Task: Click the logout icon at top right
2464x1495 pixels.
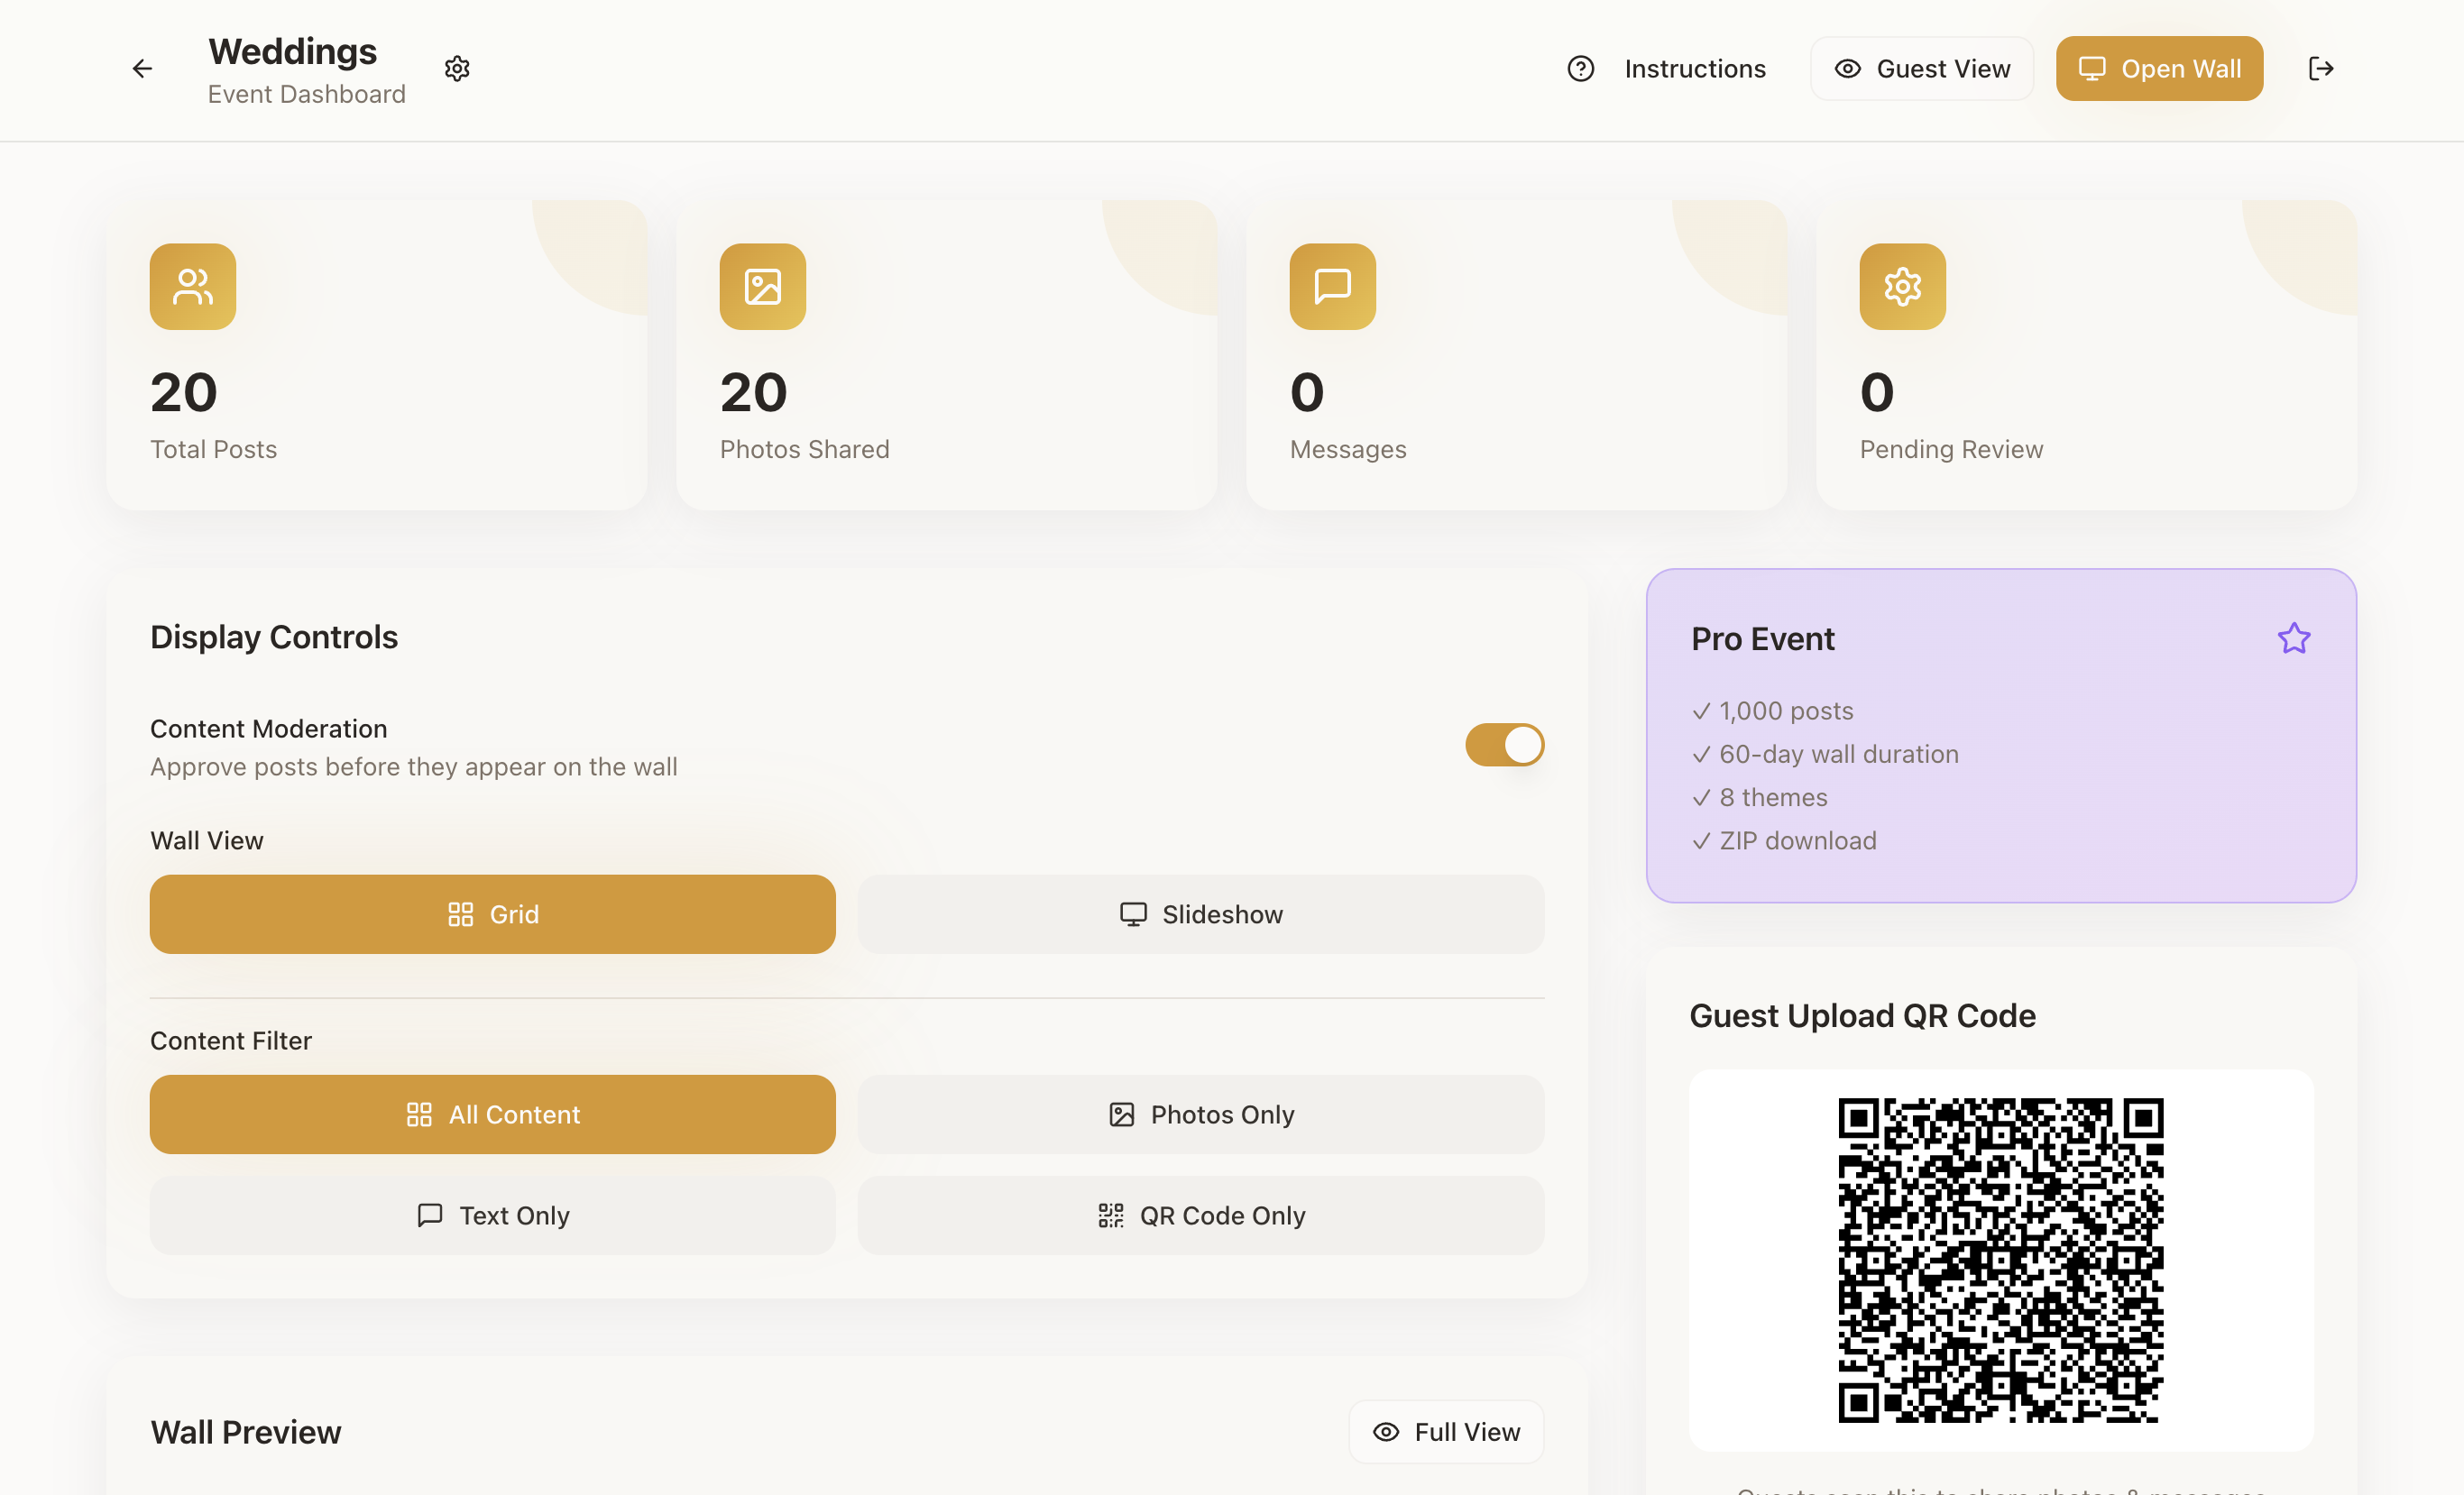Action: [2320, 69]
